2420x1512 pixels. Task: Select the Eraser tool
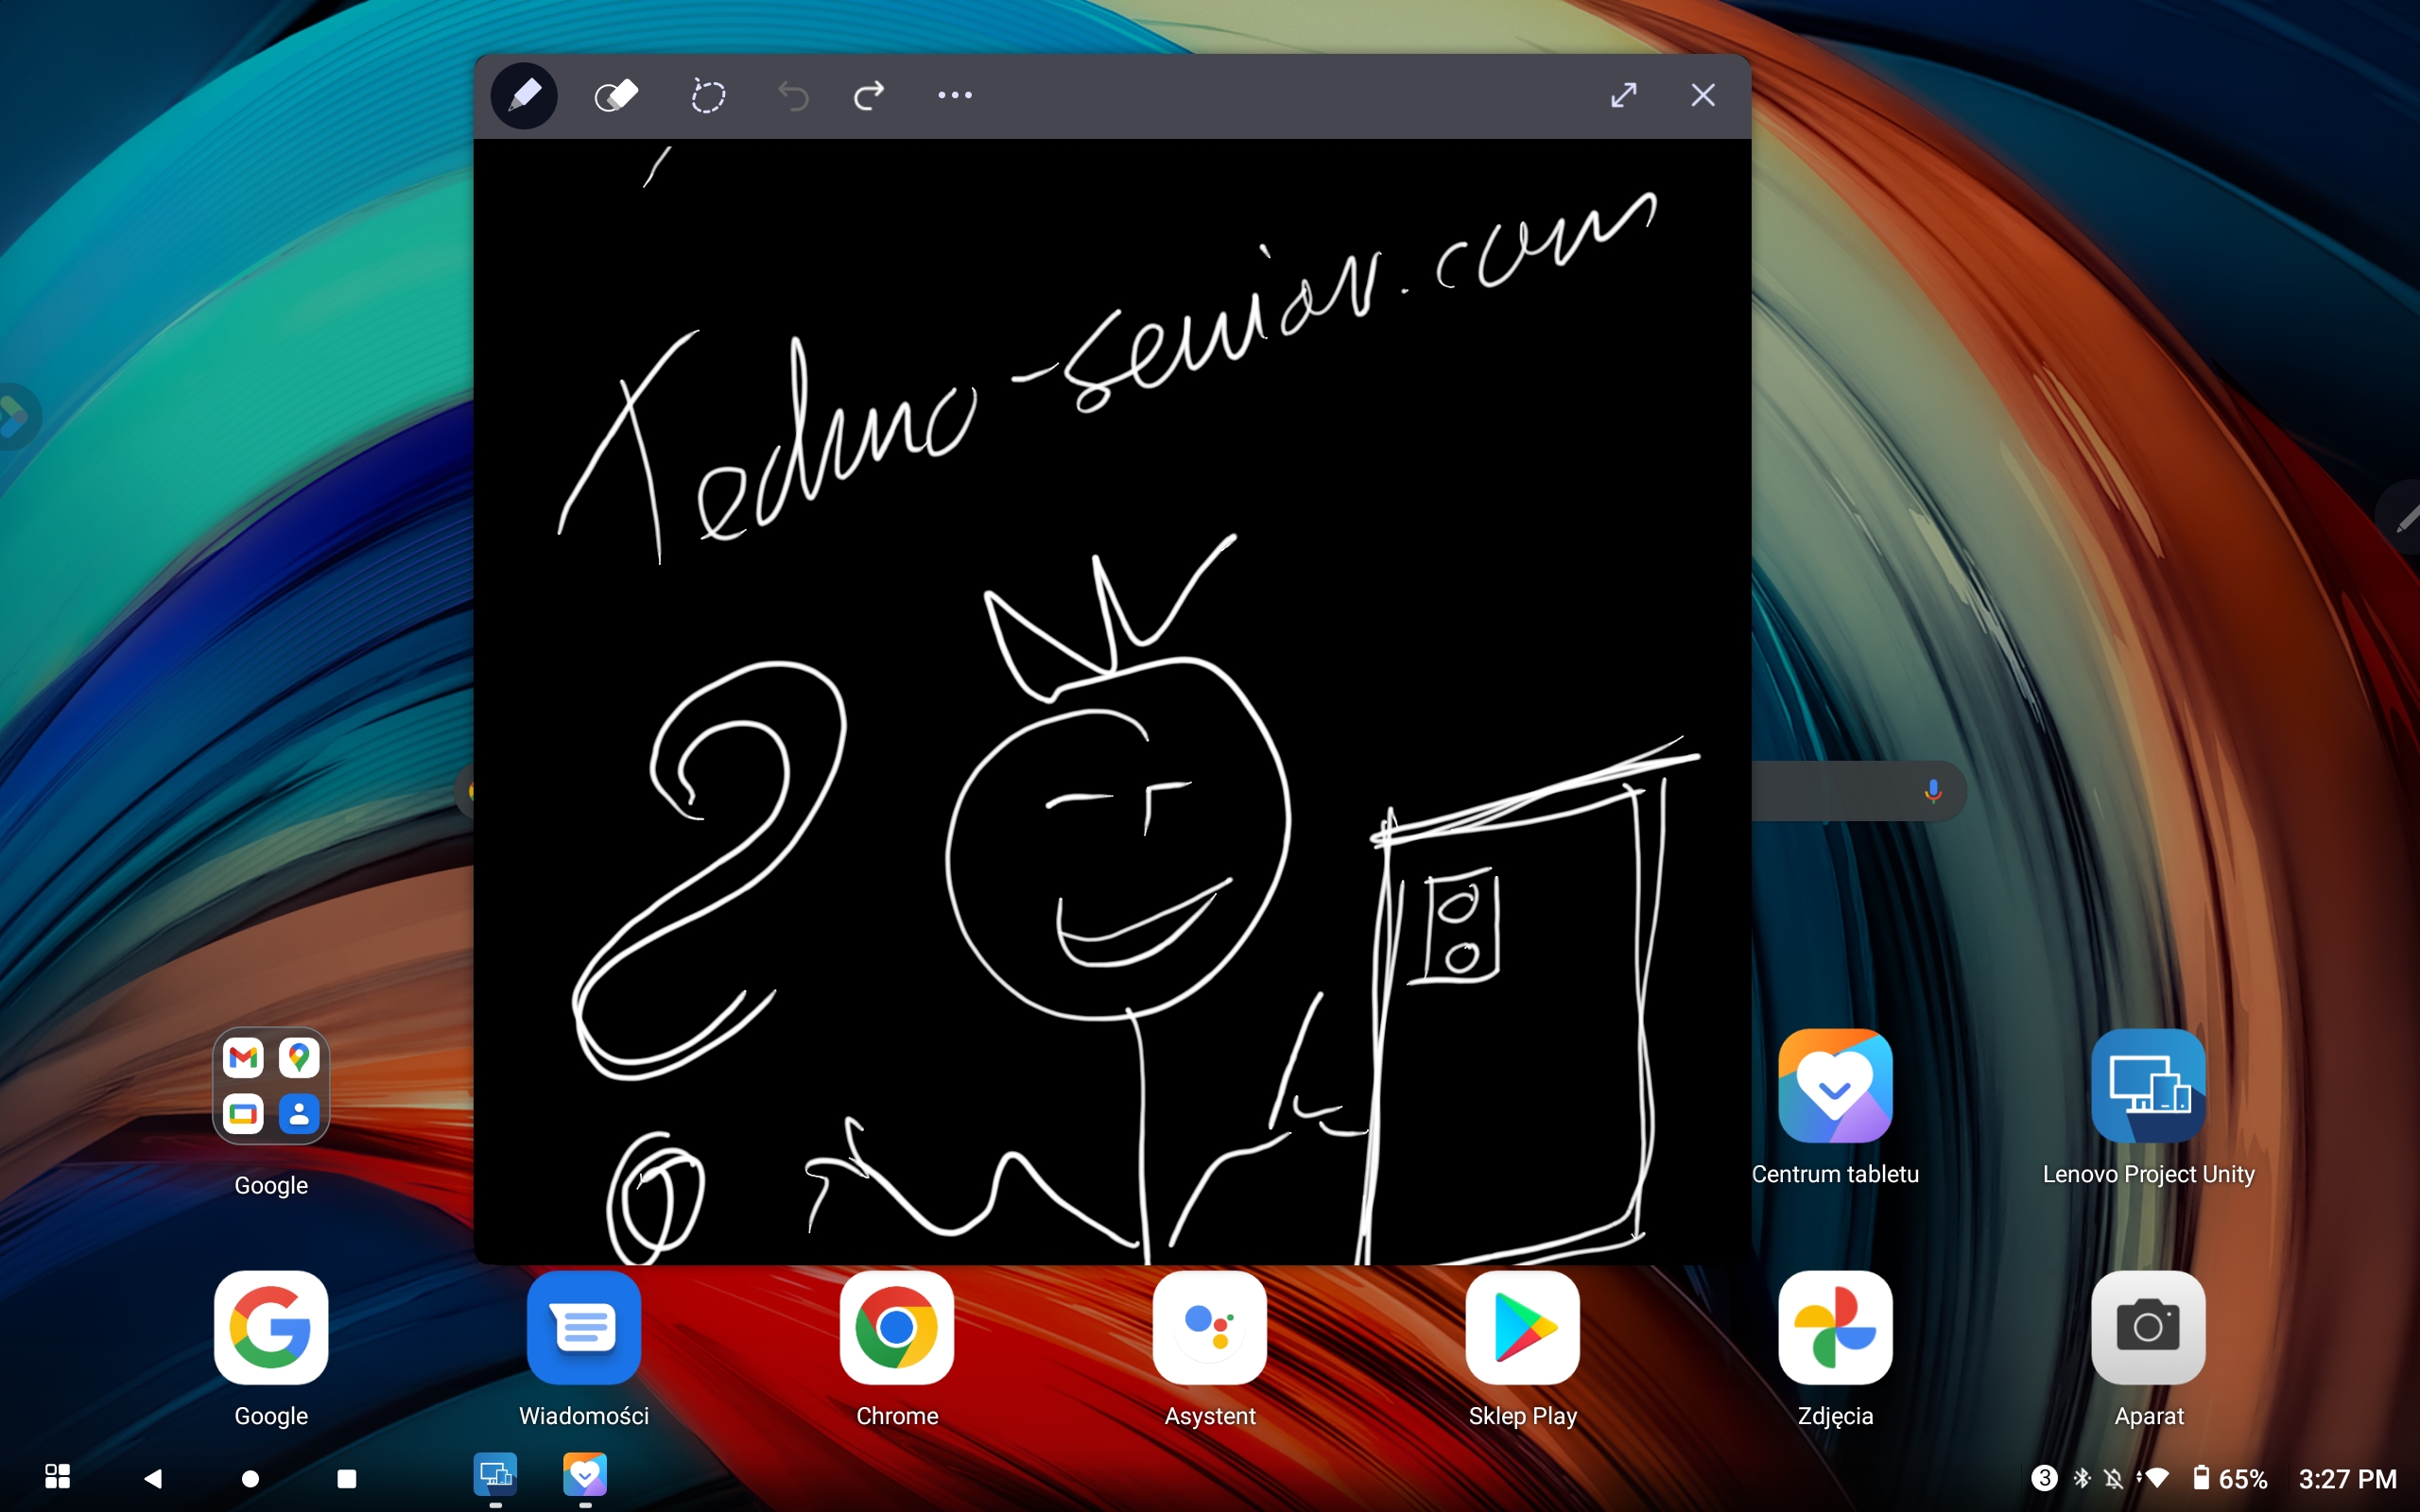click(x=616, y=96)
